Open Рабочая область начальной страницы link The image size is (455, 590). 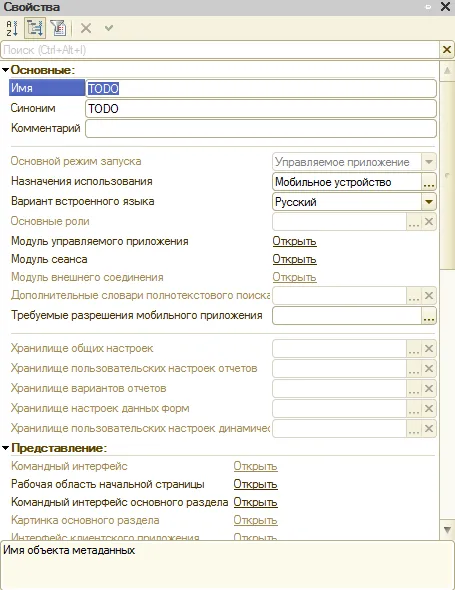click(256, 484)
